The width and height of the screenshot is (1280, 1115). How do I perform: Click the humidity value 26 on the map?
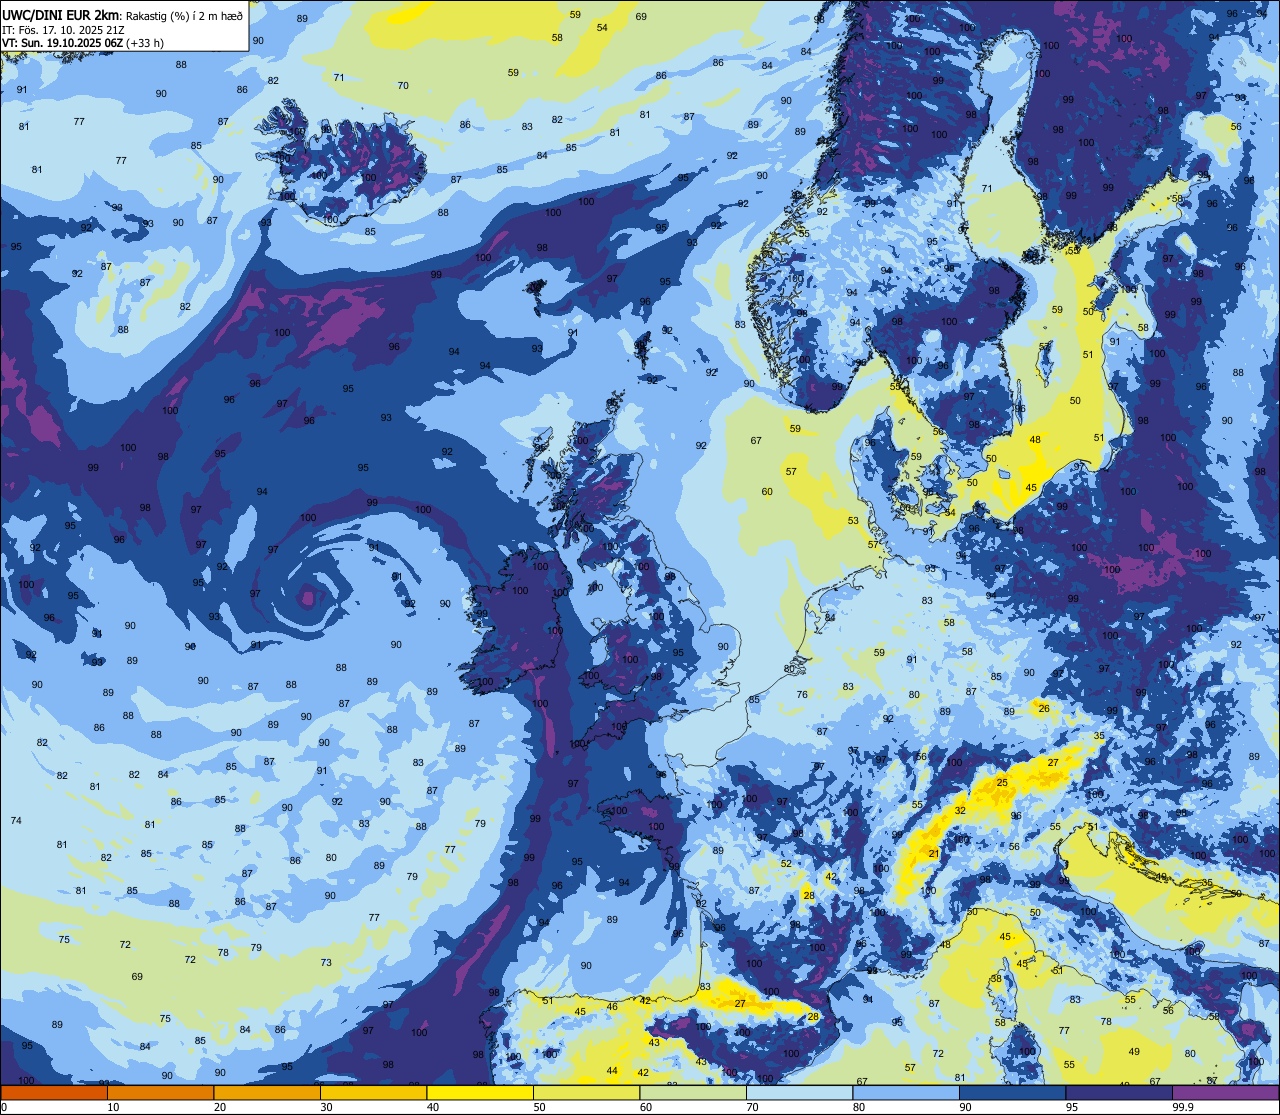click(x=1044, y=708)
